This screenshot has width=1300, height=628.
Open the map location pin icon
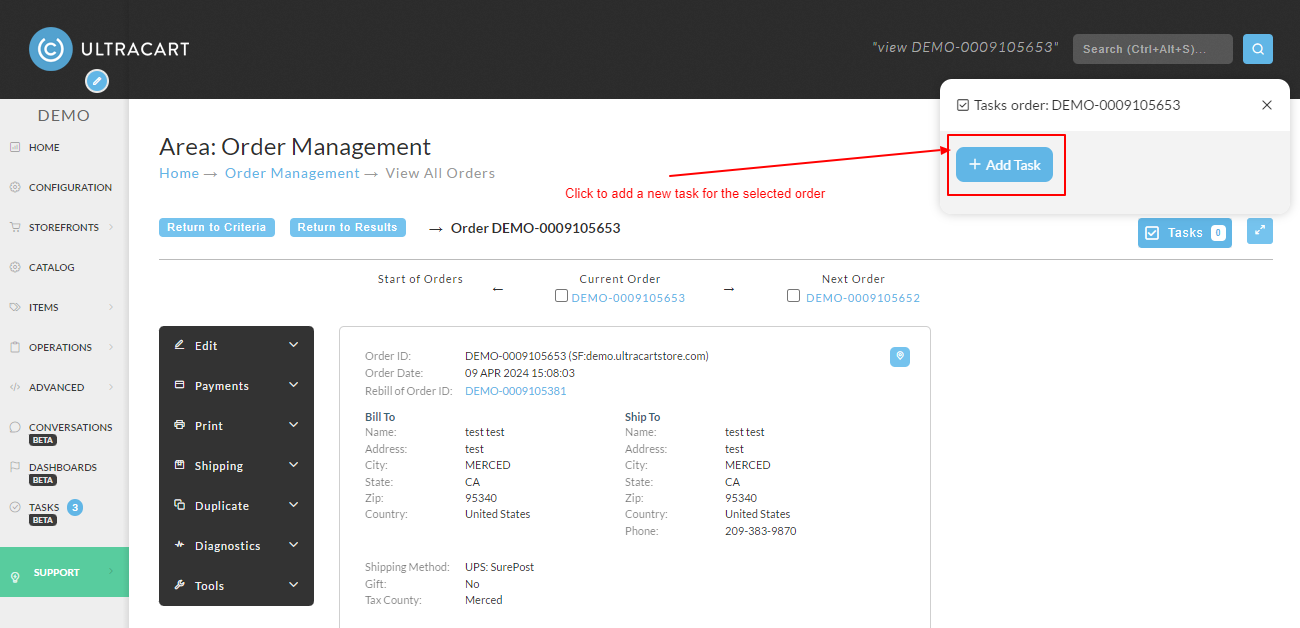click(x=900, y=357)
